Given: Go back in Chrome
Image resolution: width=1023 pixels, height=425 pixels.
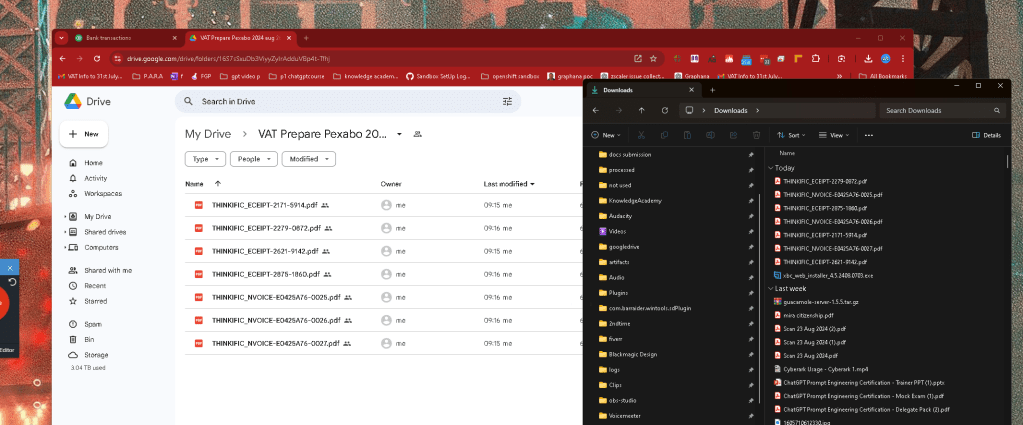Looking at the screenshot, I should click(62, 59).
